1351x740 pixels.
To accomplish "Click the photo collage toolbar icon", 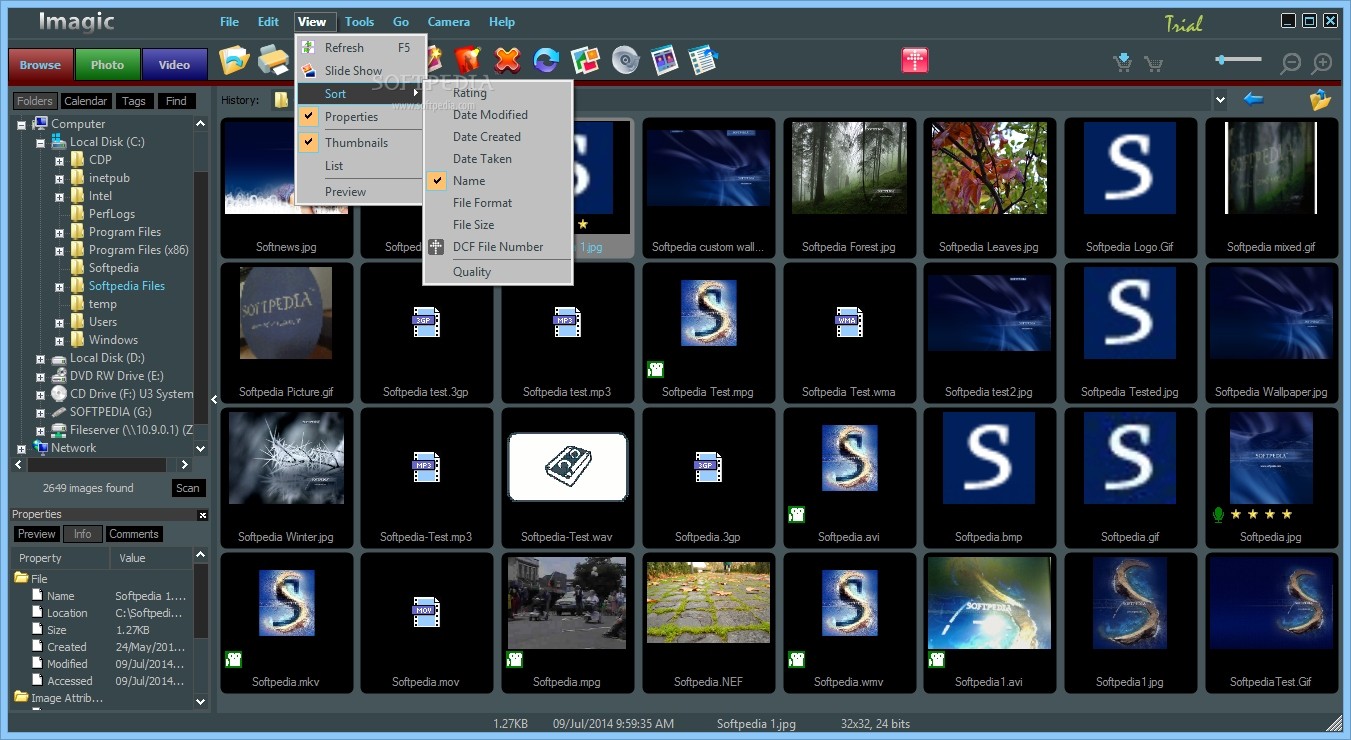I will click(x=585, y=61).
